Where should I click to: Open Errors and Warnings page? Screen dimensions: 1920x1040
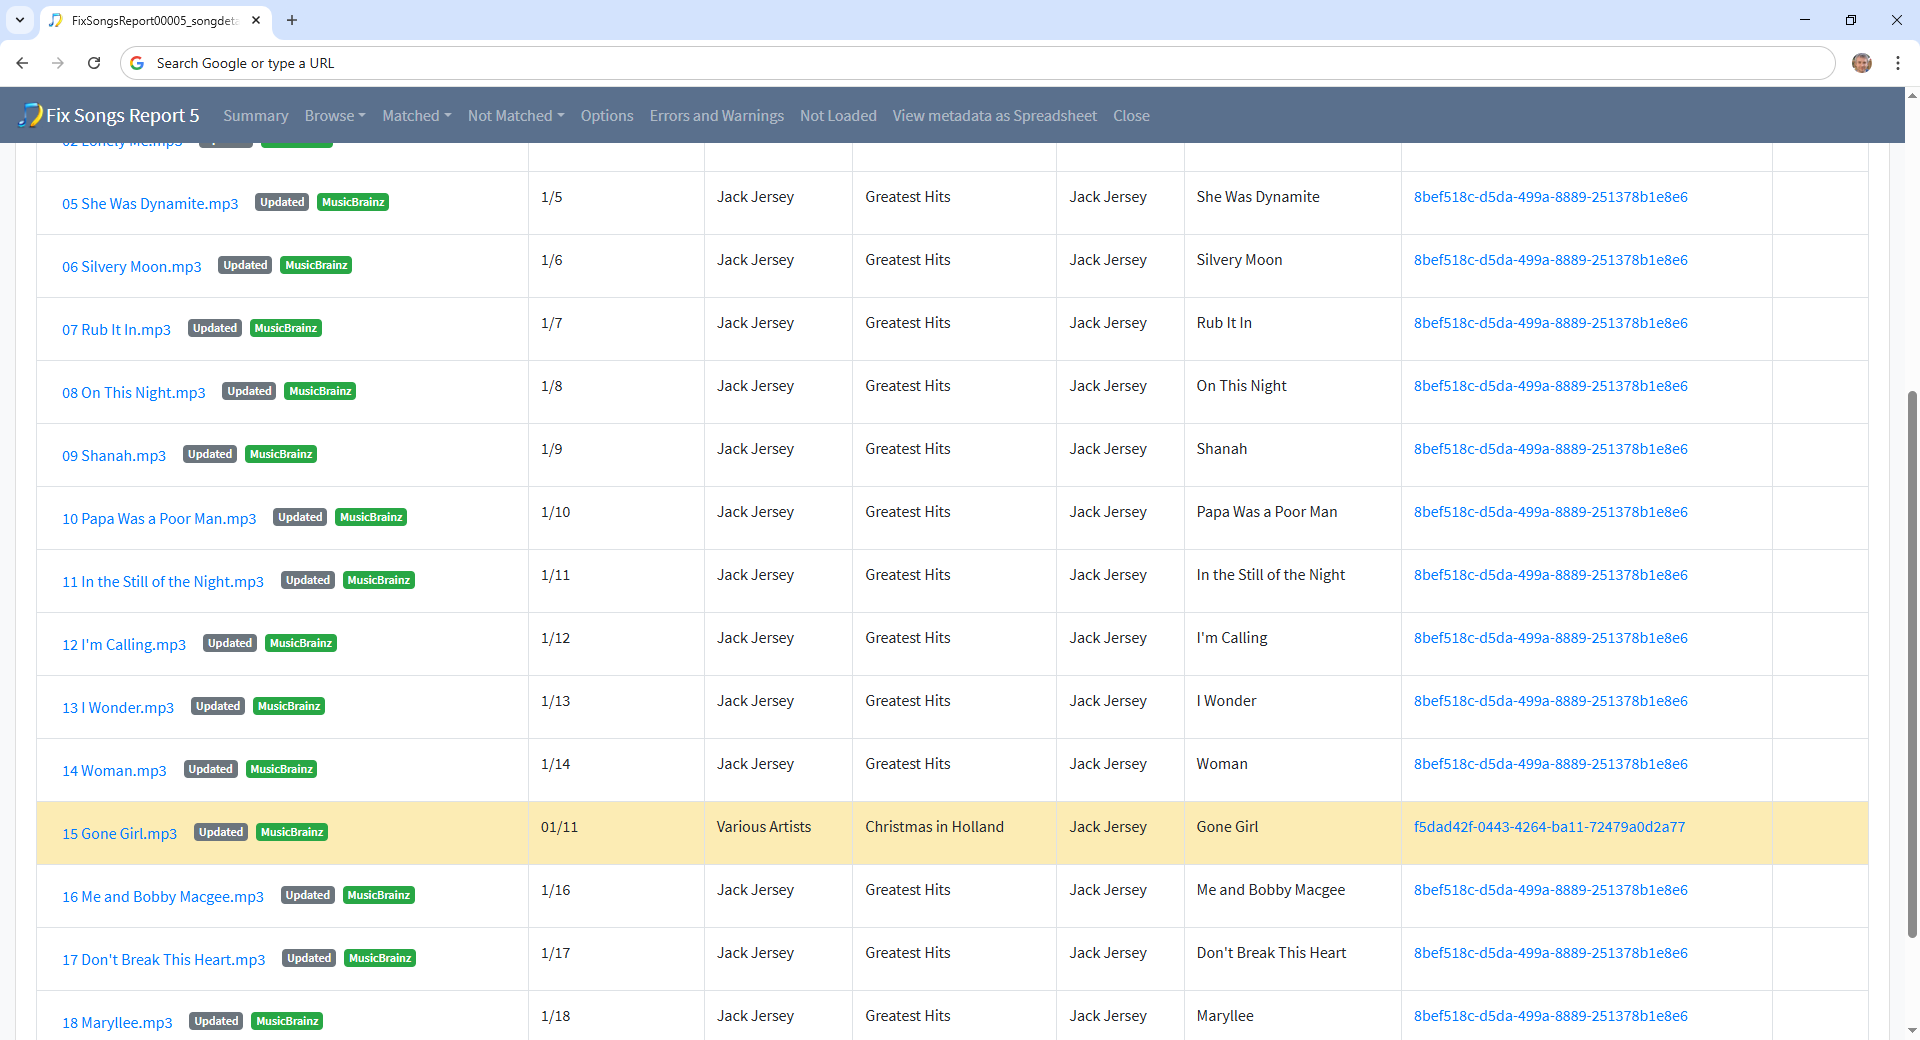point(716,116)
